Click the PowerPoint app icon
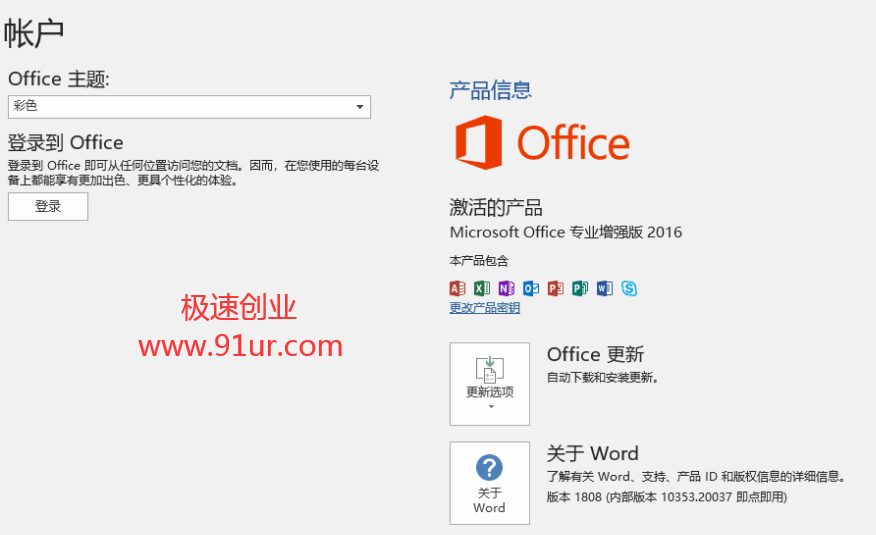This screenshot has width=876, height=535. (555, 288)
